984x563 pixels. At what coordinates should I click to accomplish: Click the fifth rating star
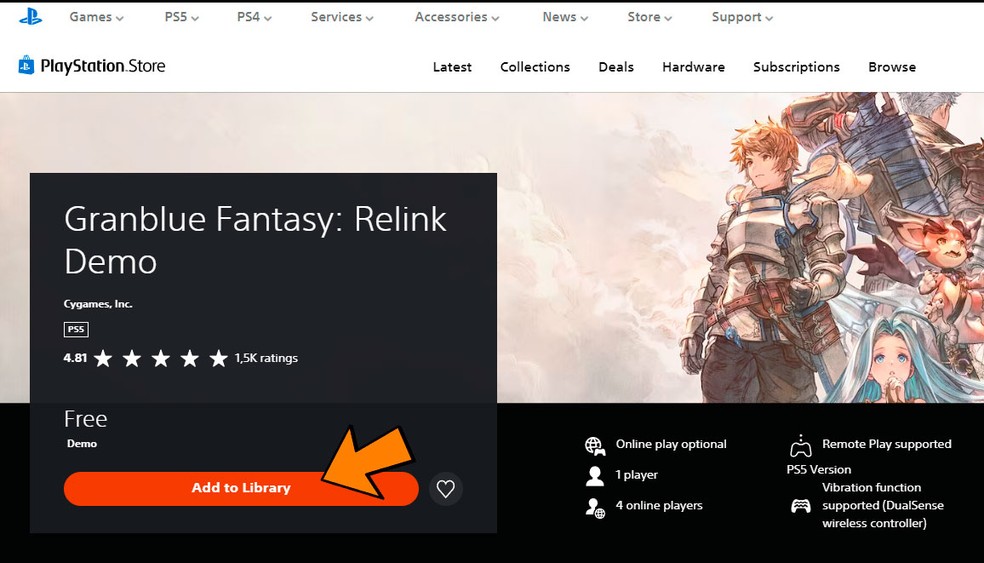[218, 358]
